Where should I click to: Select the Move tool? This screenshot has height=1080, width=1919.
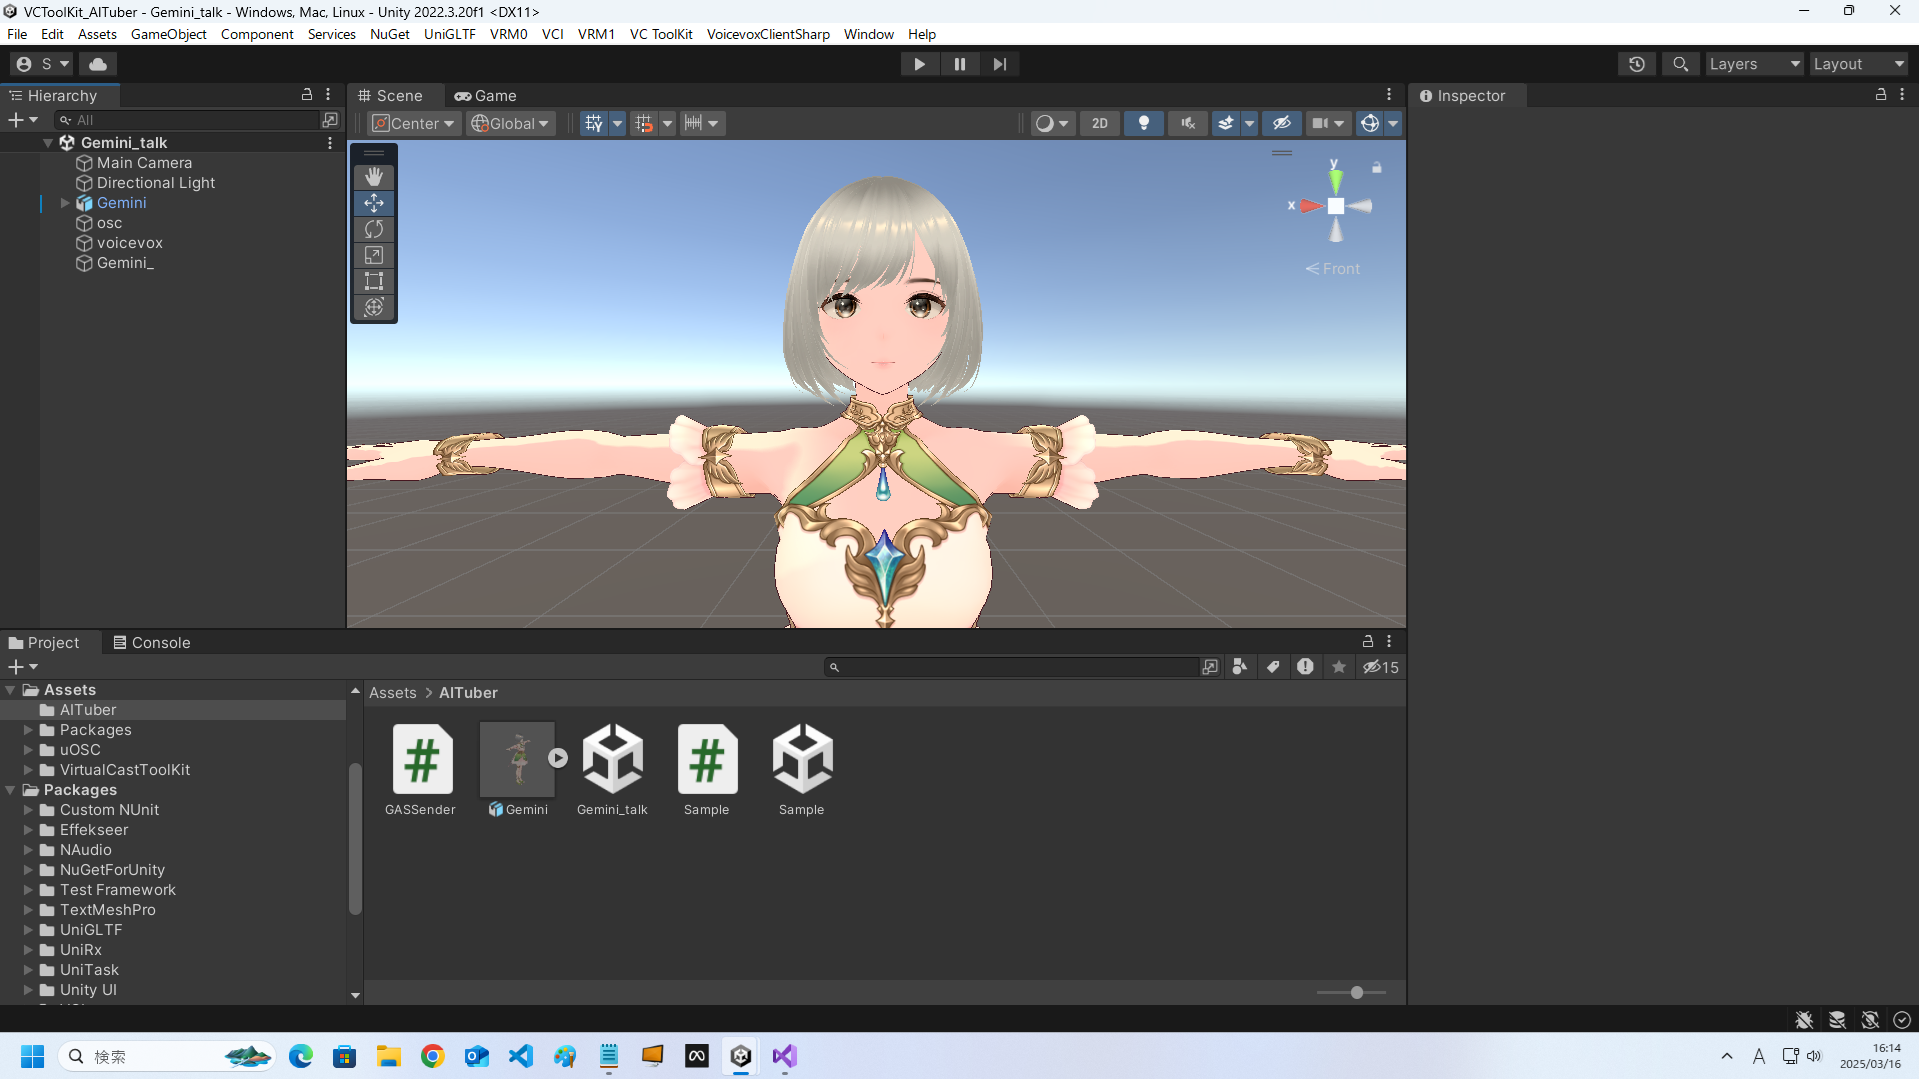(x=374, y=203)
